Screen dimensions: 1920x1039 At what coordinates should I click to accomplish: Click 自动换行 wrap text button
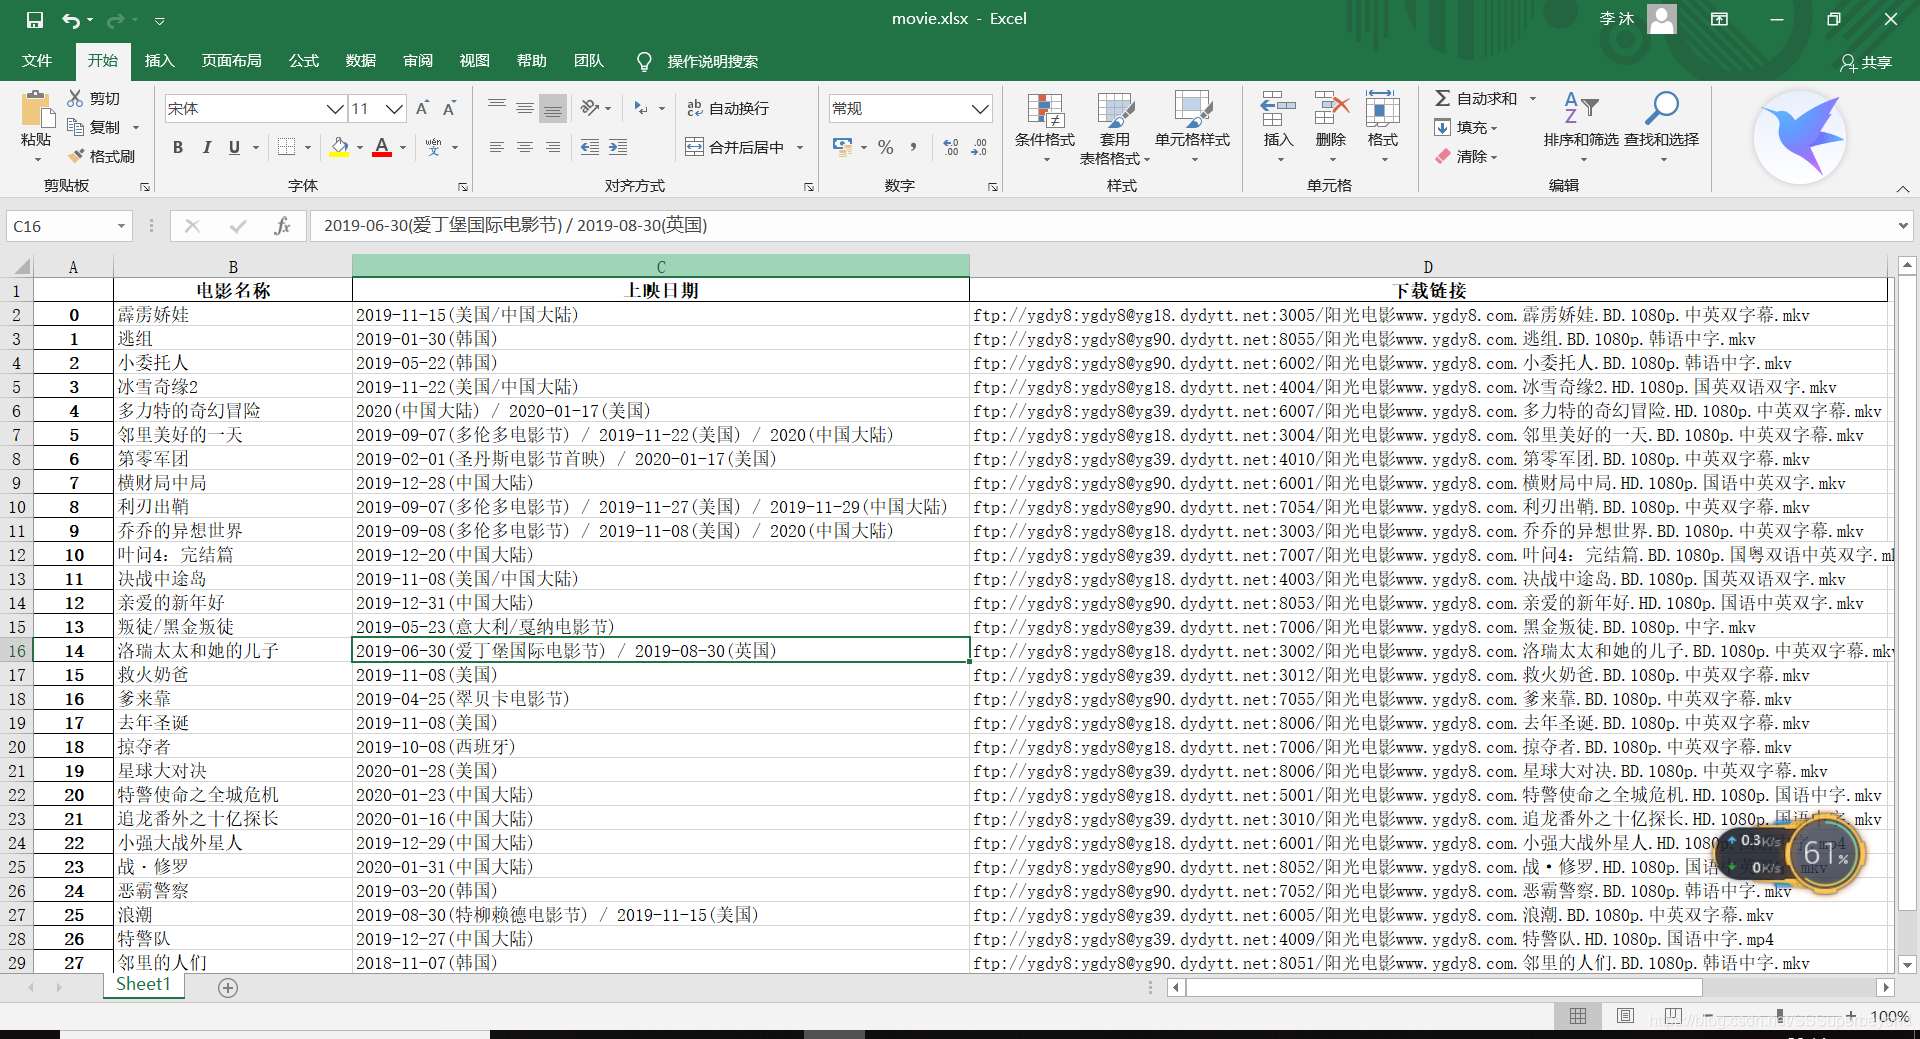(728, 108)
